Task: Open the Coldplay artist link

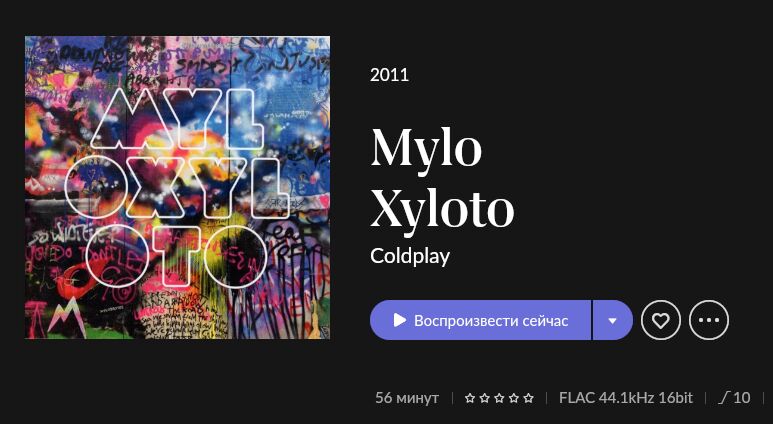Action: pos(410,256)
